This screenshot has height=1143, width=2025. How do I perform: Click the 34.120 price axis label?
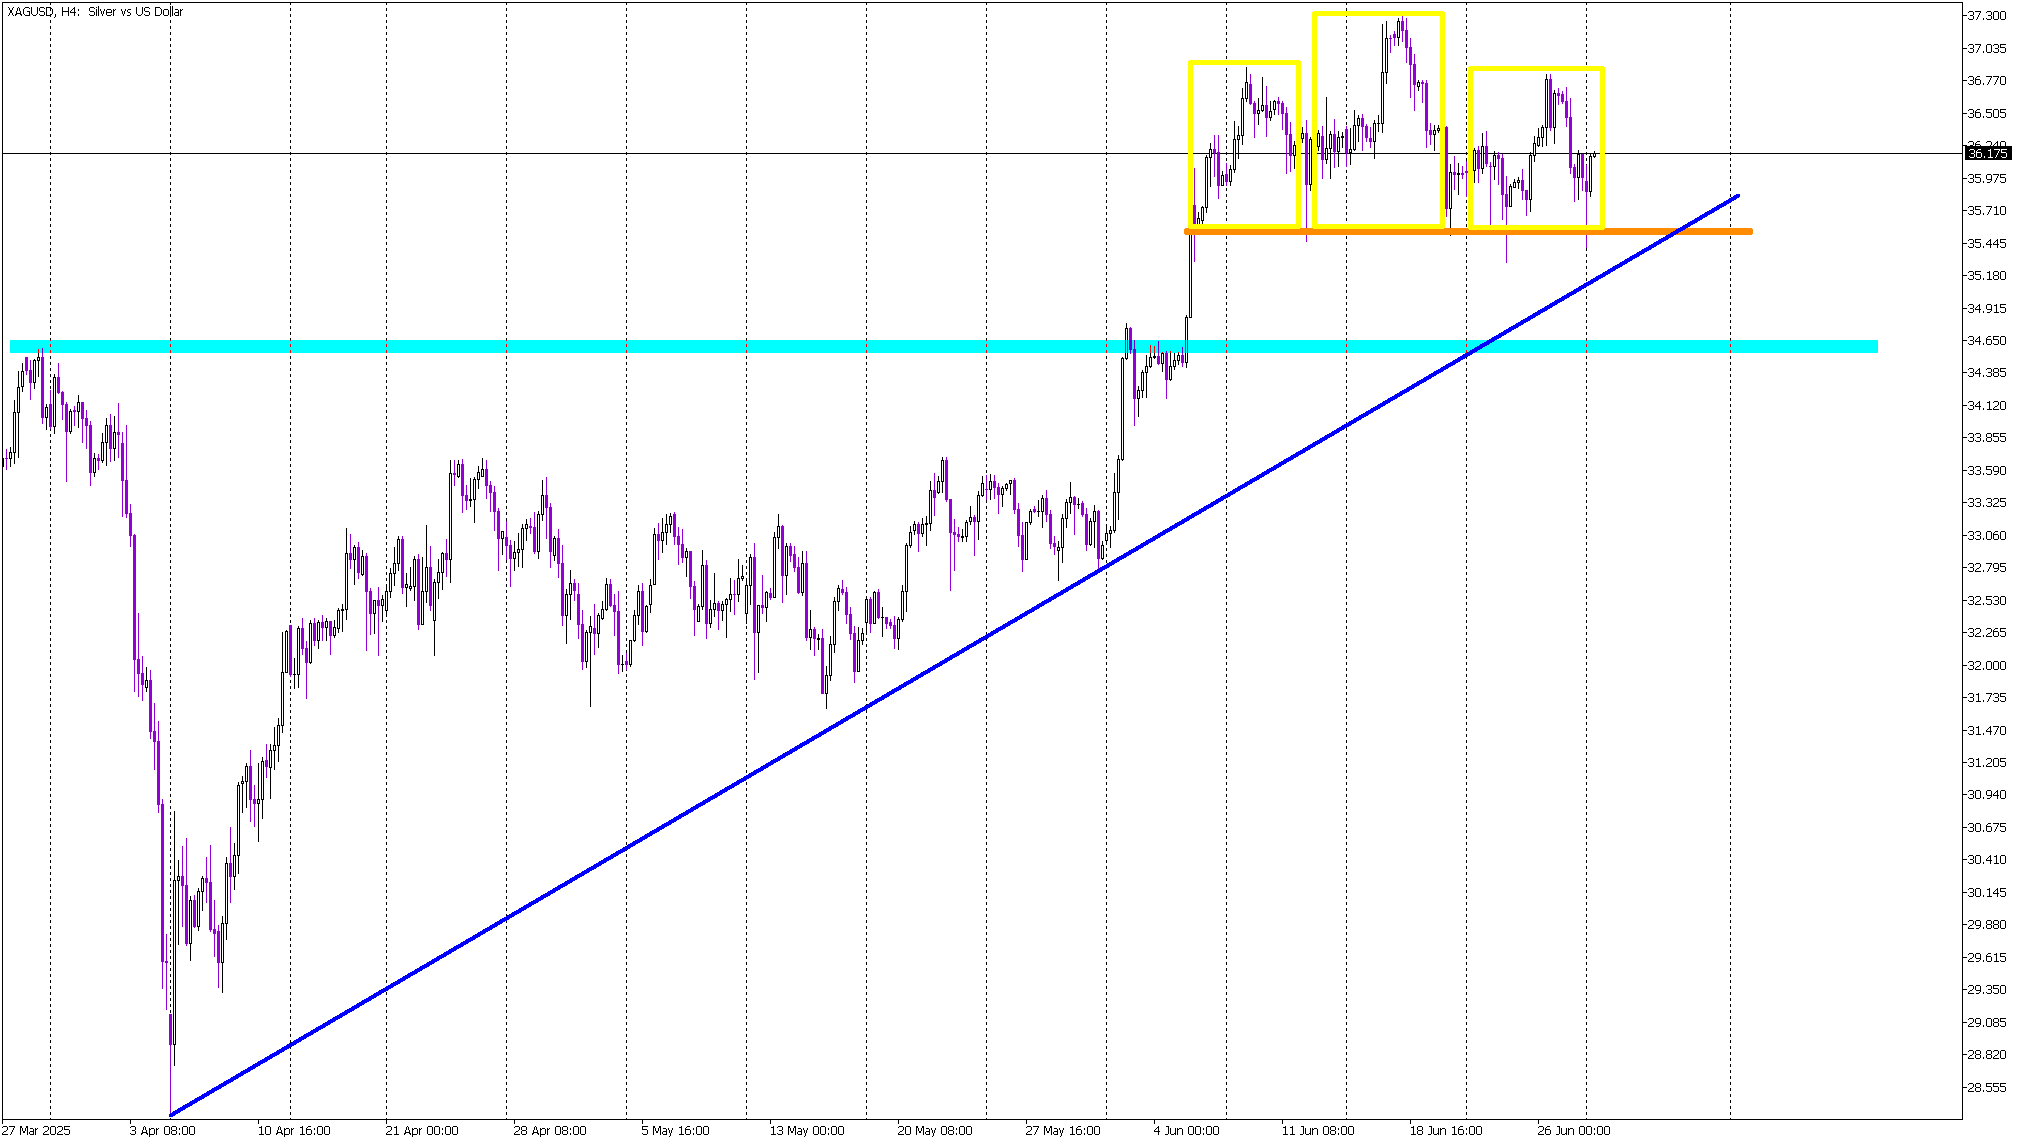(1986, 406)
